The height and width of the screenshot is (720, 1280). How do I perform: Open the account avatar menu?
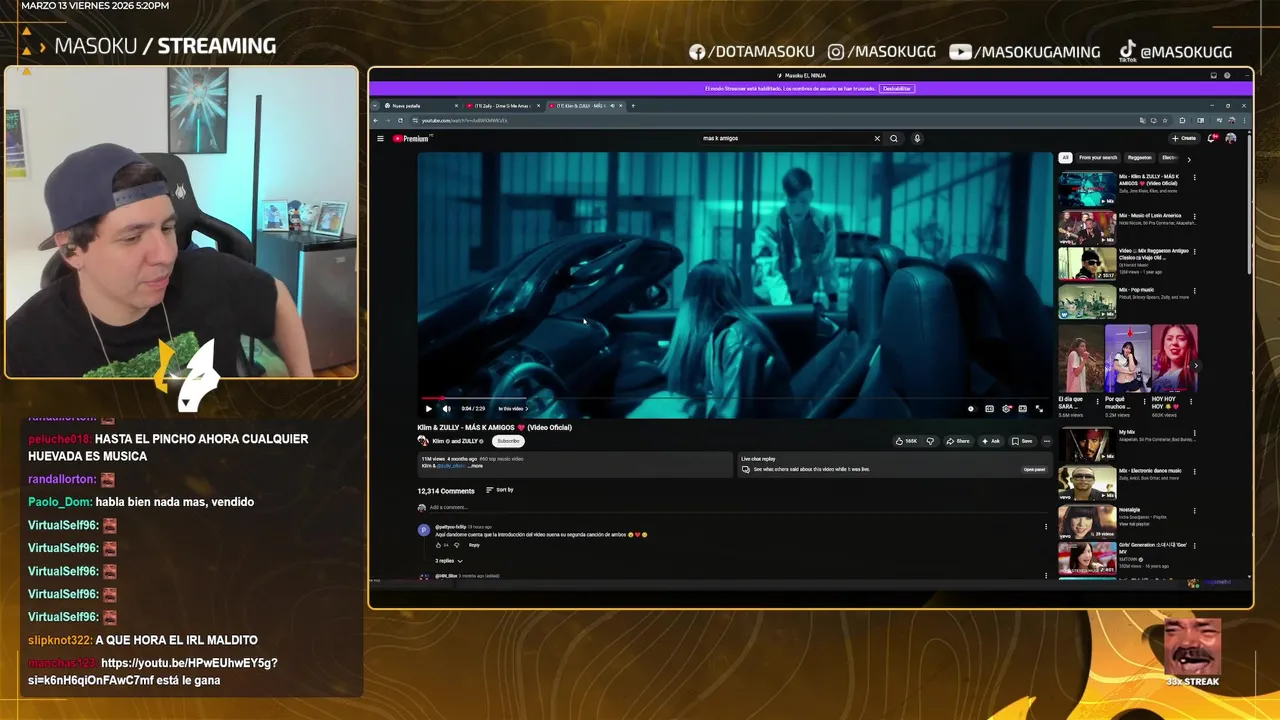click(x=1231, y=138)
